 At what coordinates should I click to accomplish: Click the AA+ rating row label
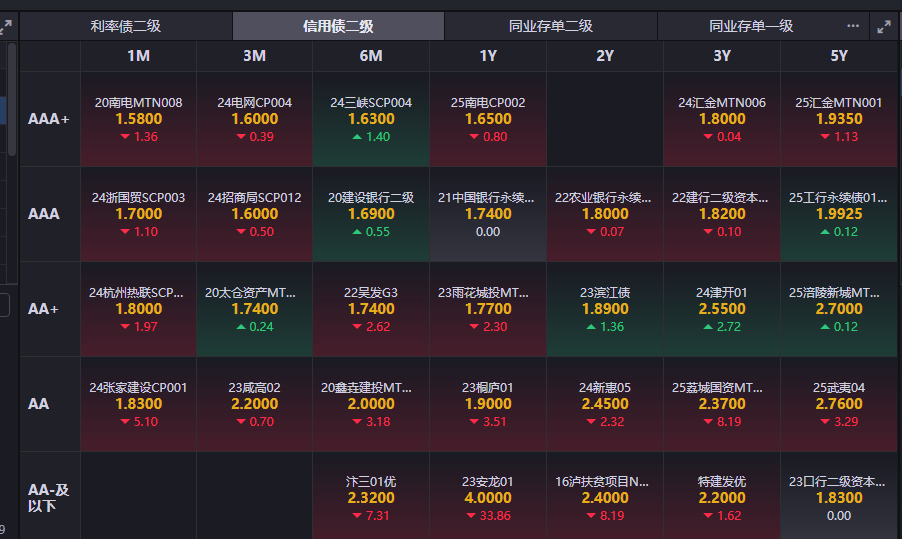click(x=49, y=309)
